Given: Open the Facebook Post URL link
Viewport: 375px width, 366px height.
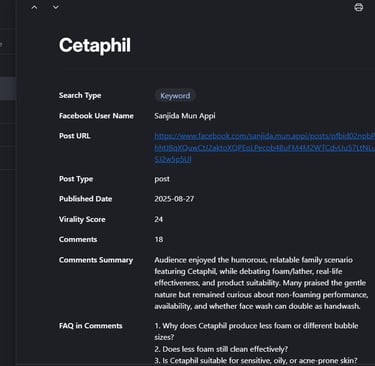Looking at the screenshot, I should pos(264,148).
